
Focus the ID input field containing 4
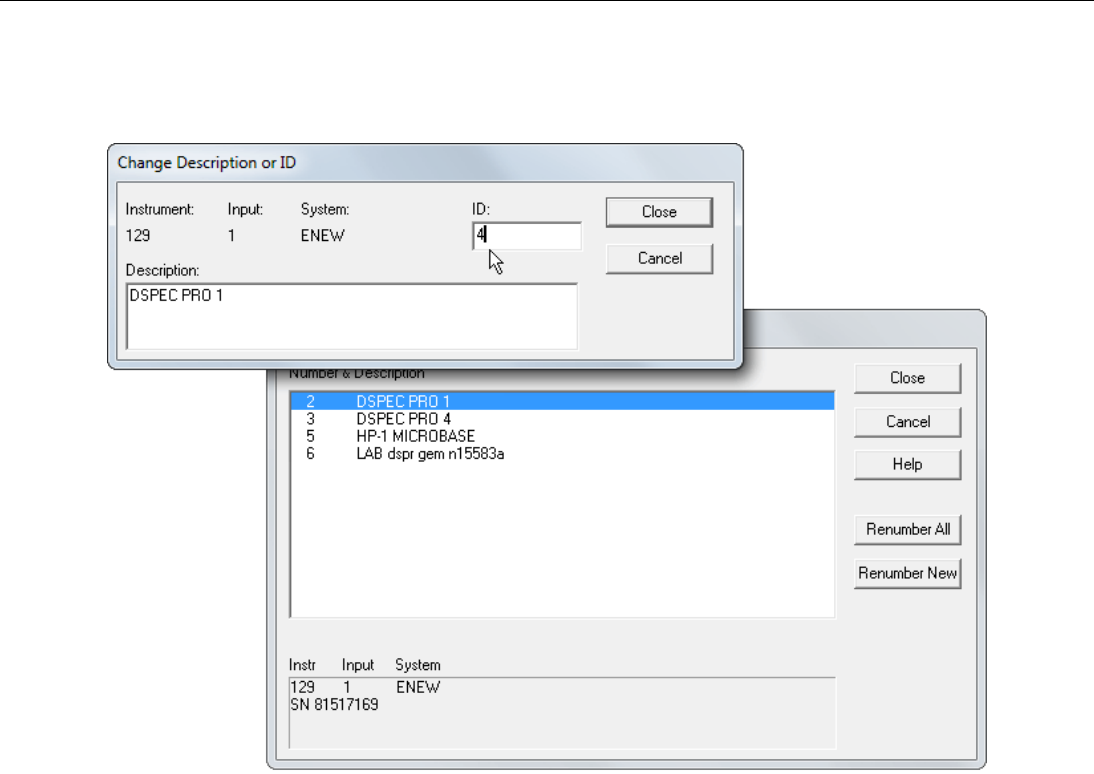(527, 236)
